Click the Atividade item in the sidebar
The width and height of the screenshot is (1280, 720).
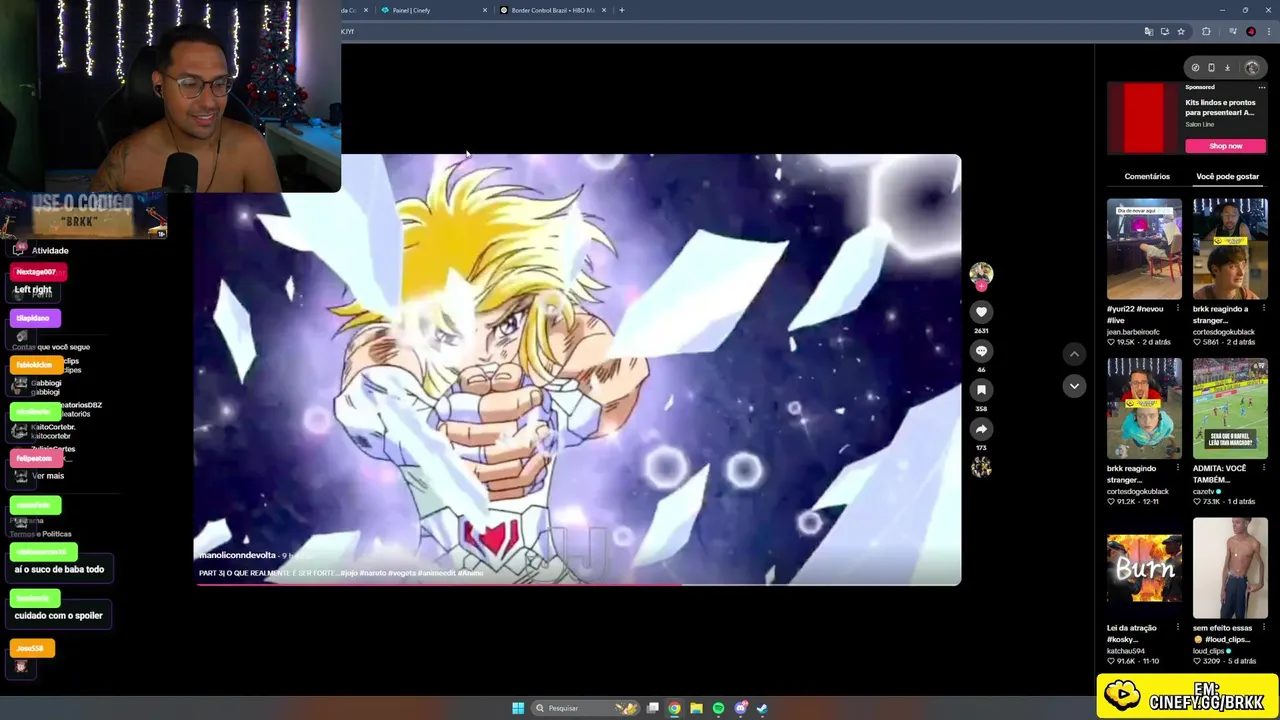[50, 251]
